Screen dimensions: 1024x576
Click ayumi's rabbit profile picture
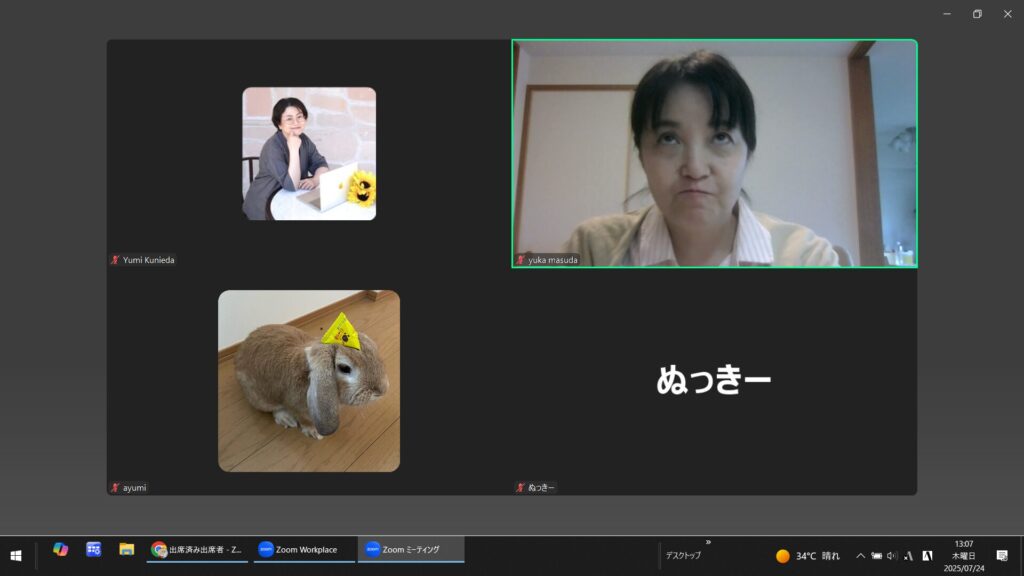pyautogui.click(x=309, y=380)
